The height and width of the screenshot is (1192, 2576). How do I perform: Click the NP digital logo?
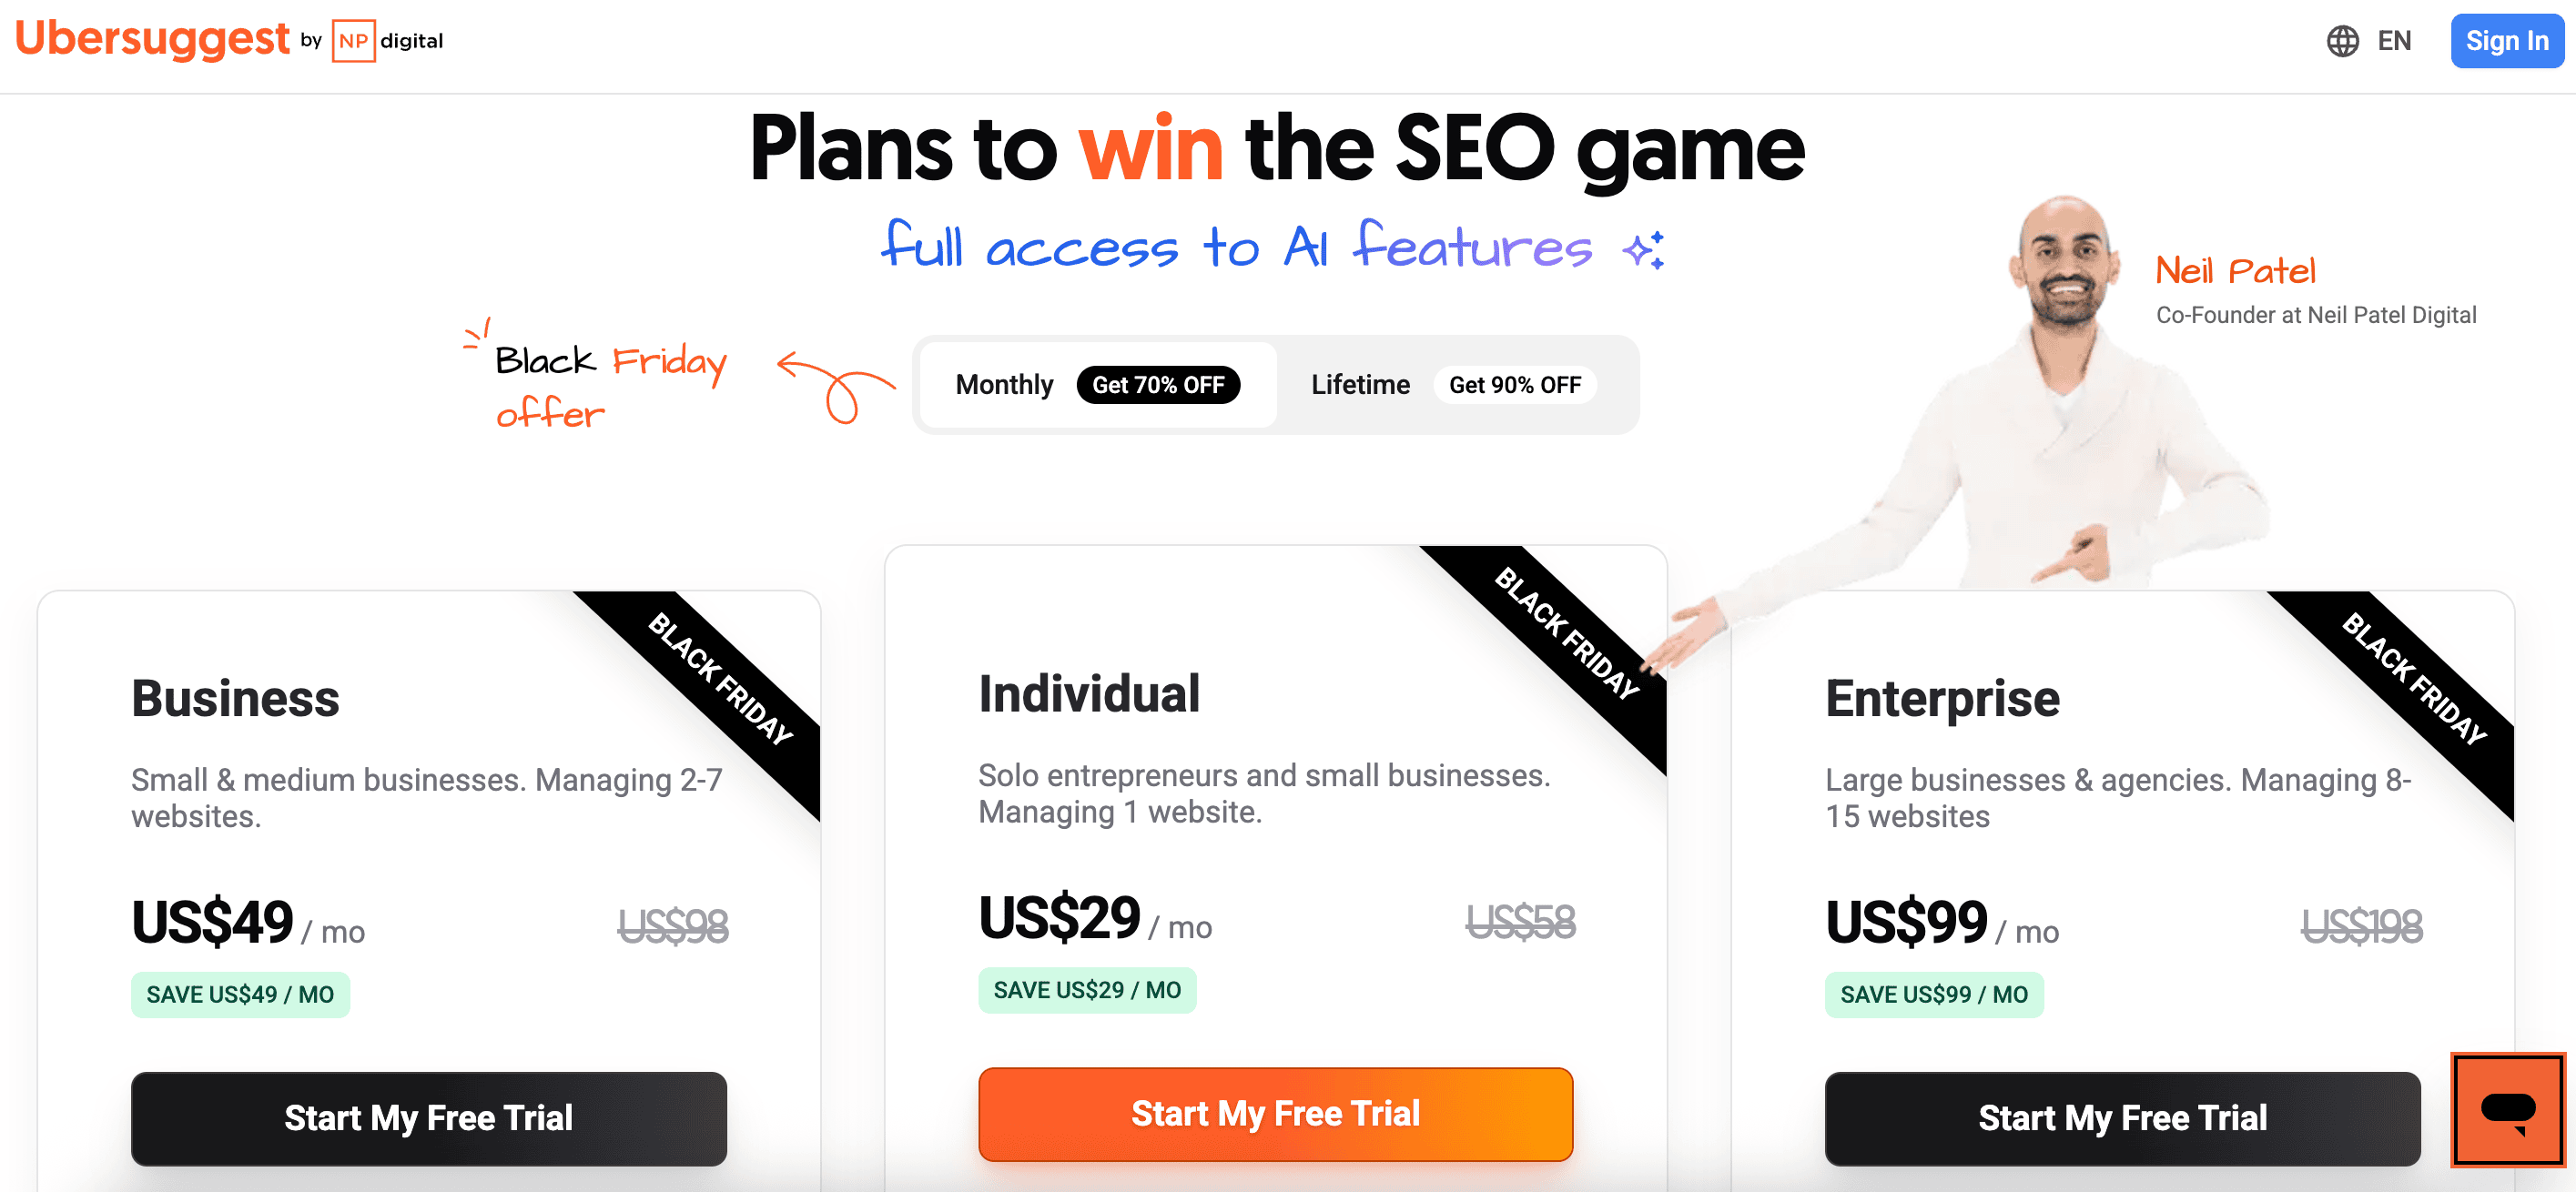click(x=384, y=41)
